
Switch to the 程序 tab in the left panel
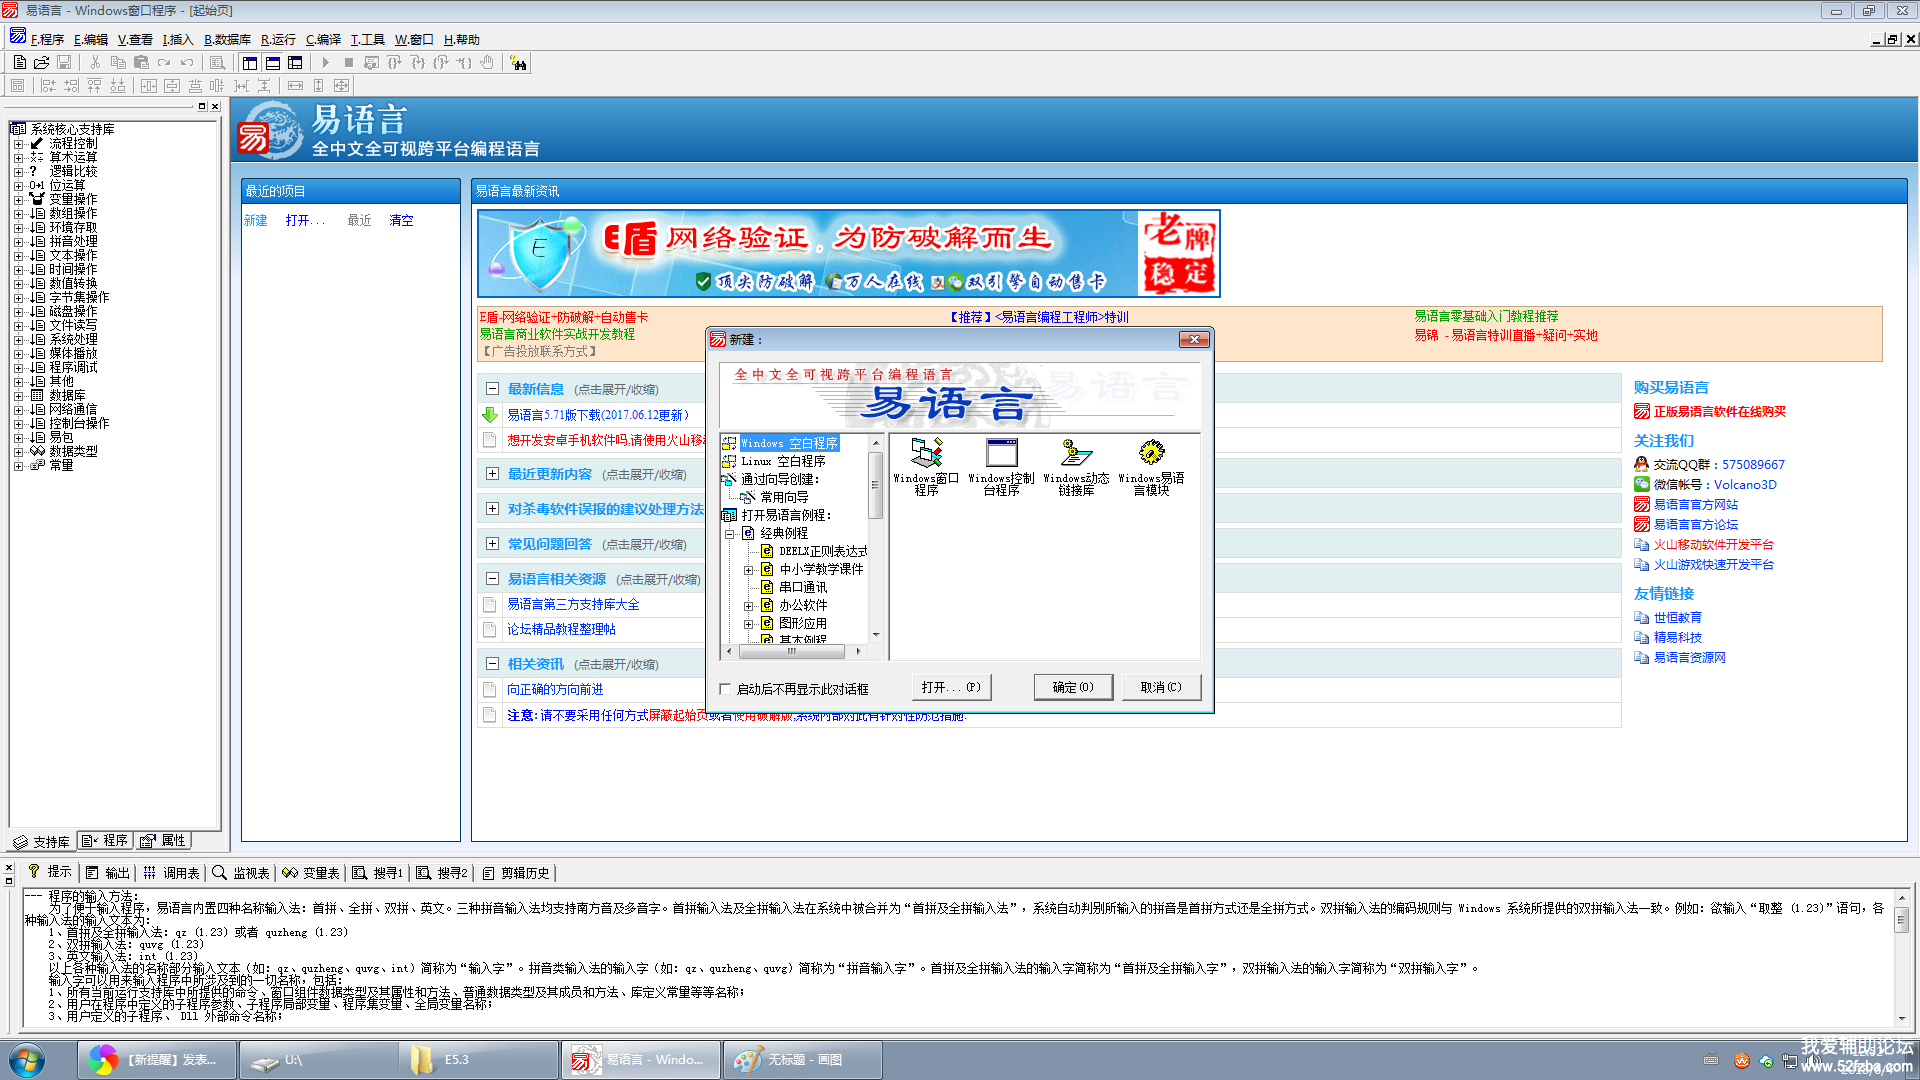(105, 841)
